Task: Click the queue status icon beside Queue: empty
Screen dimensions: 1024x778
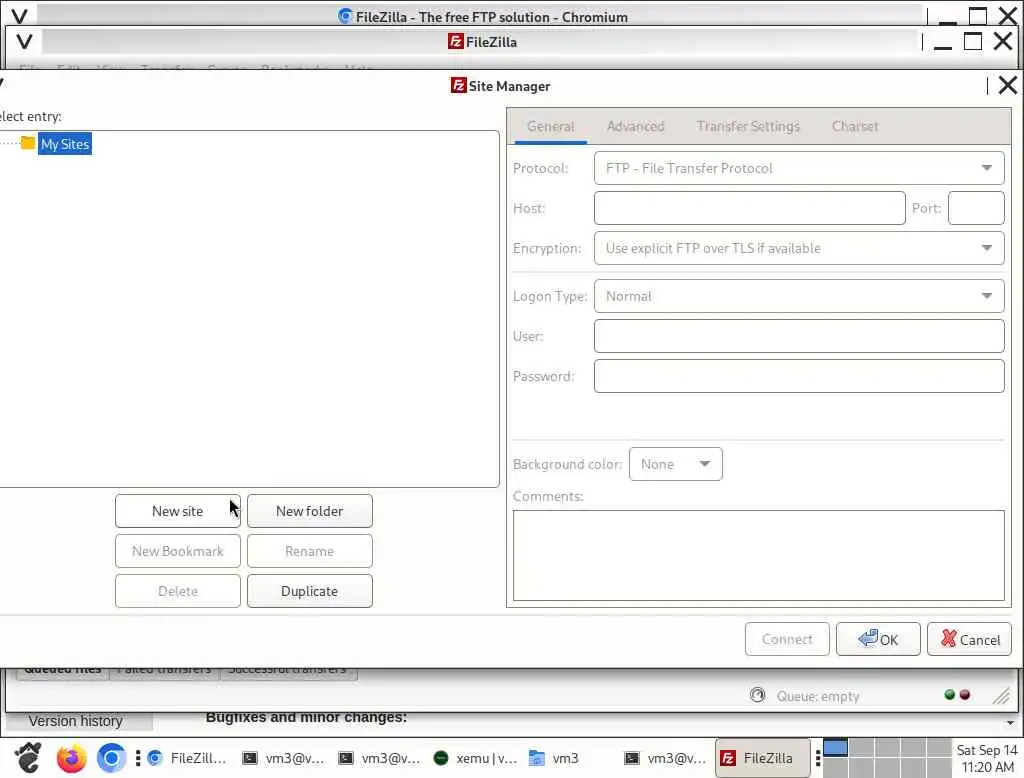Action: 758,695
